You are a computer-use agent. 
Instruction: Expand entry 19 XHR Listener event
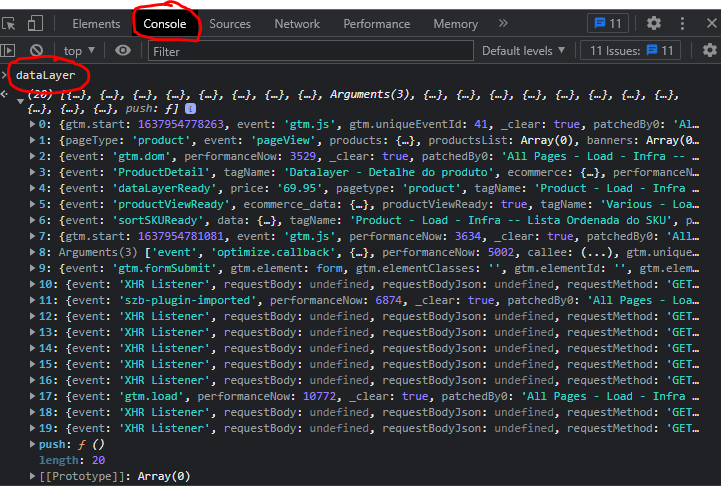click(x=32, y=428)
